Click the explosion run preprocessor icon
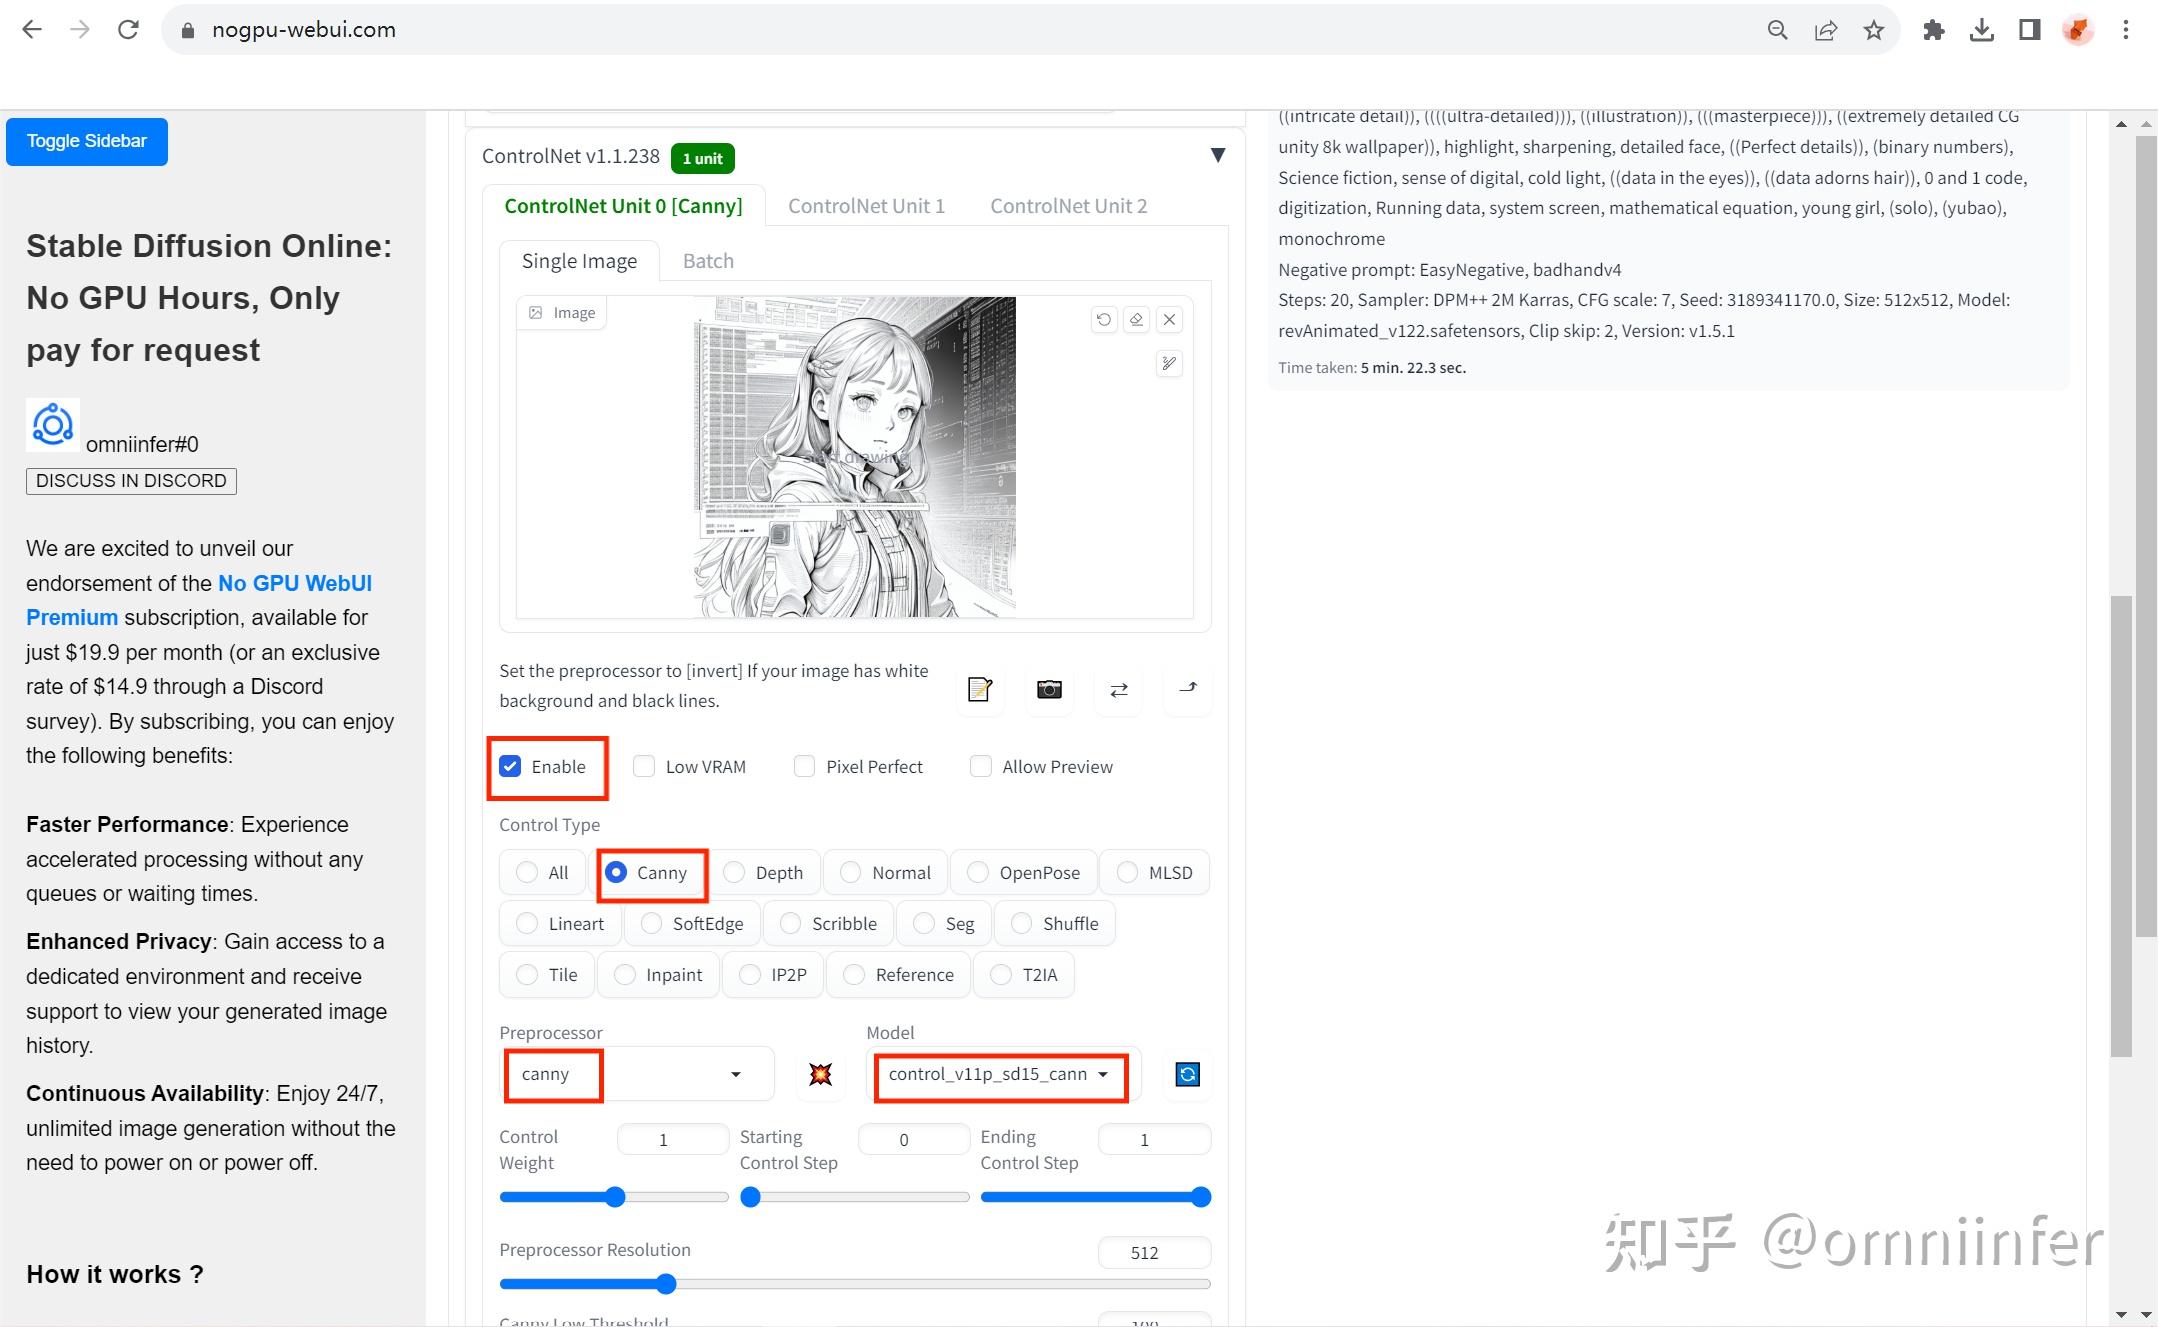Image resolution: width=2158 pixels, height=1327 pixels. (x=820, y=1074)
